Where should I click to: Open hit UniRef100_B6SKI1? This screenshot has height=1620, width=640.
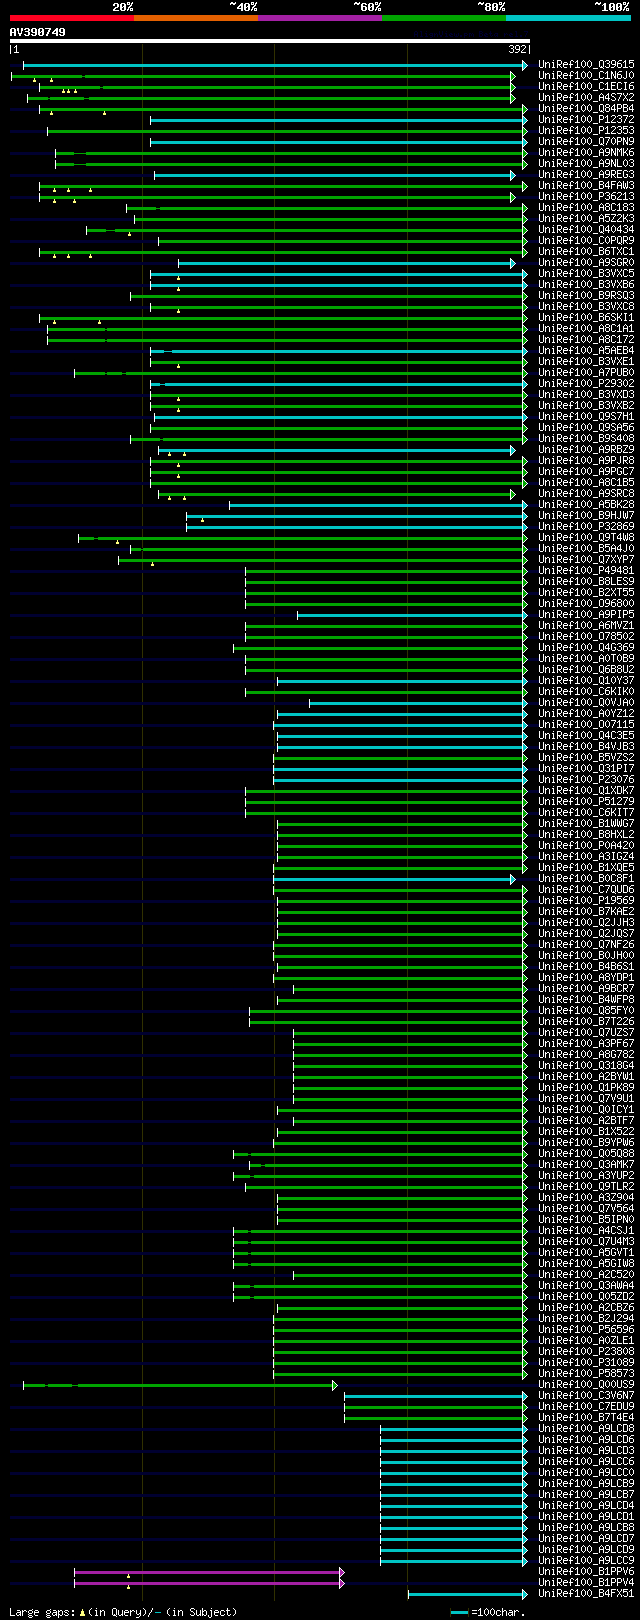pyautogui.click(x=586, y=317)
